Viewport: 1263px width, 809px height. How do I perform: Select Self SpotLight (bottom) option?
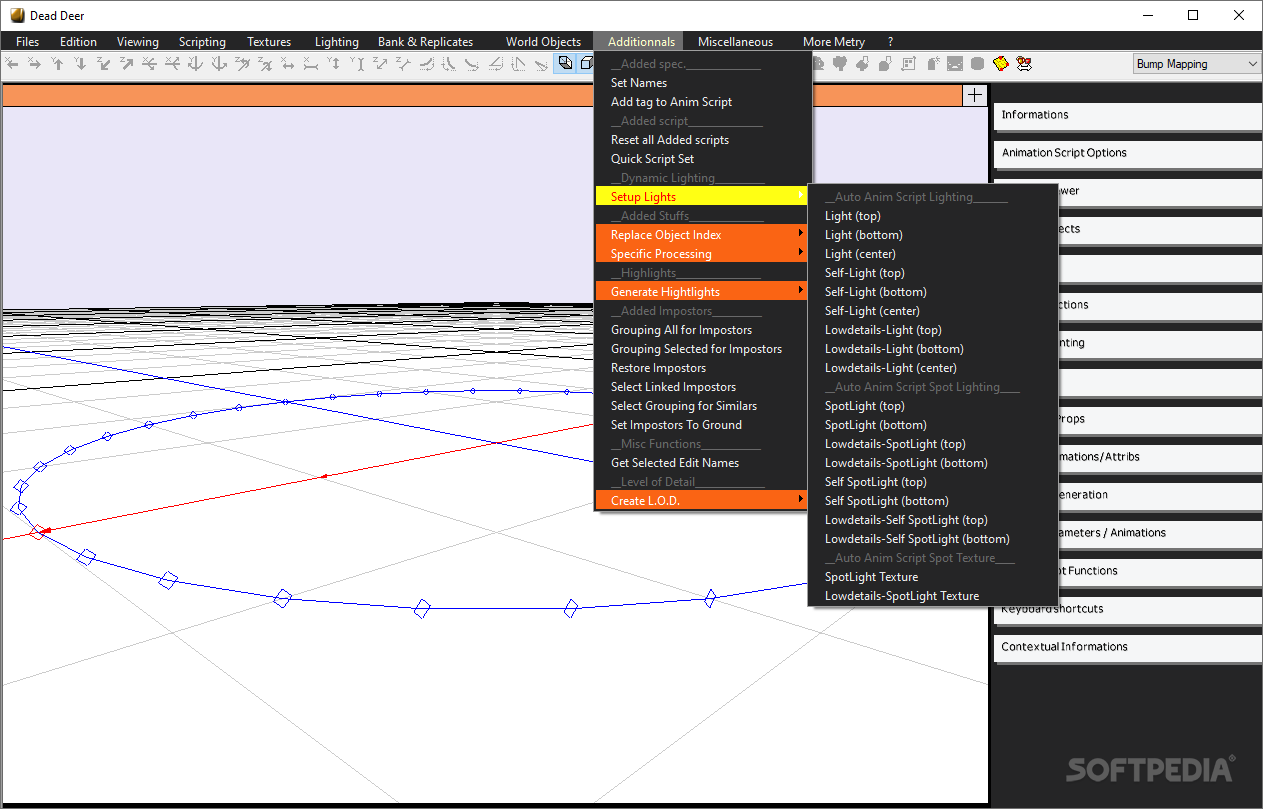click(887, 501)
